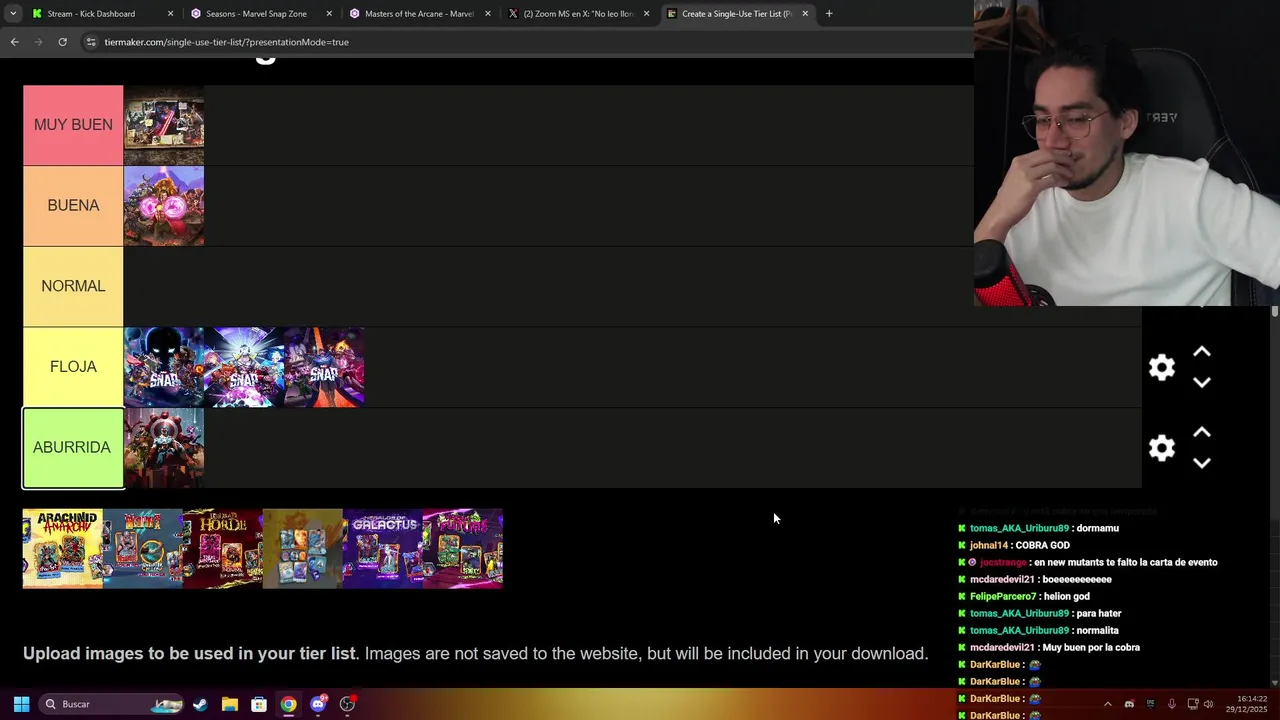Select the faded orange cards image
Screen dimensions: 1280x720
click(x=303, y=549)
